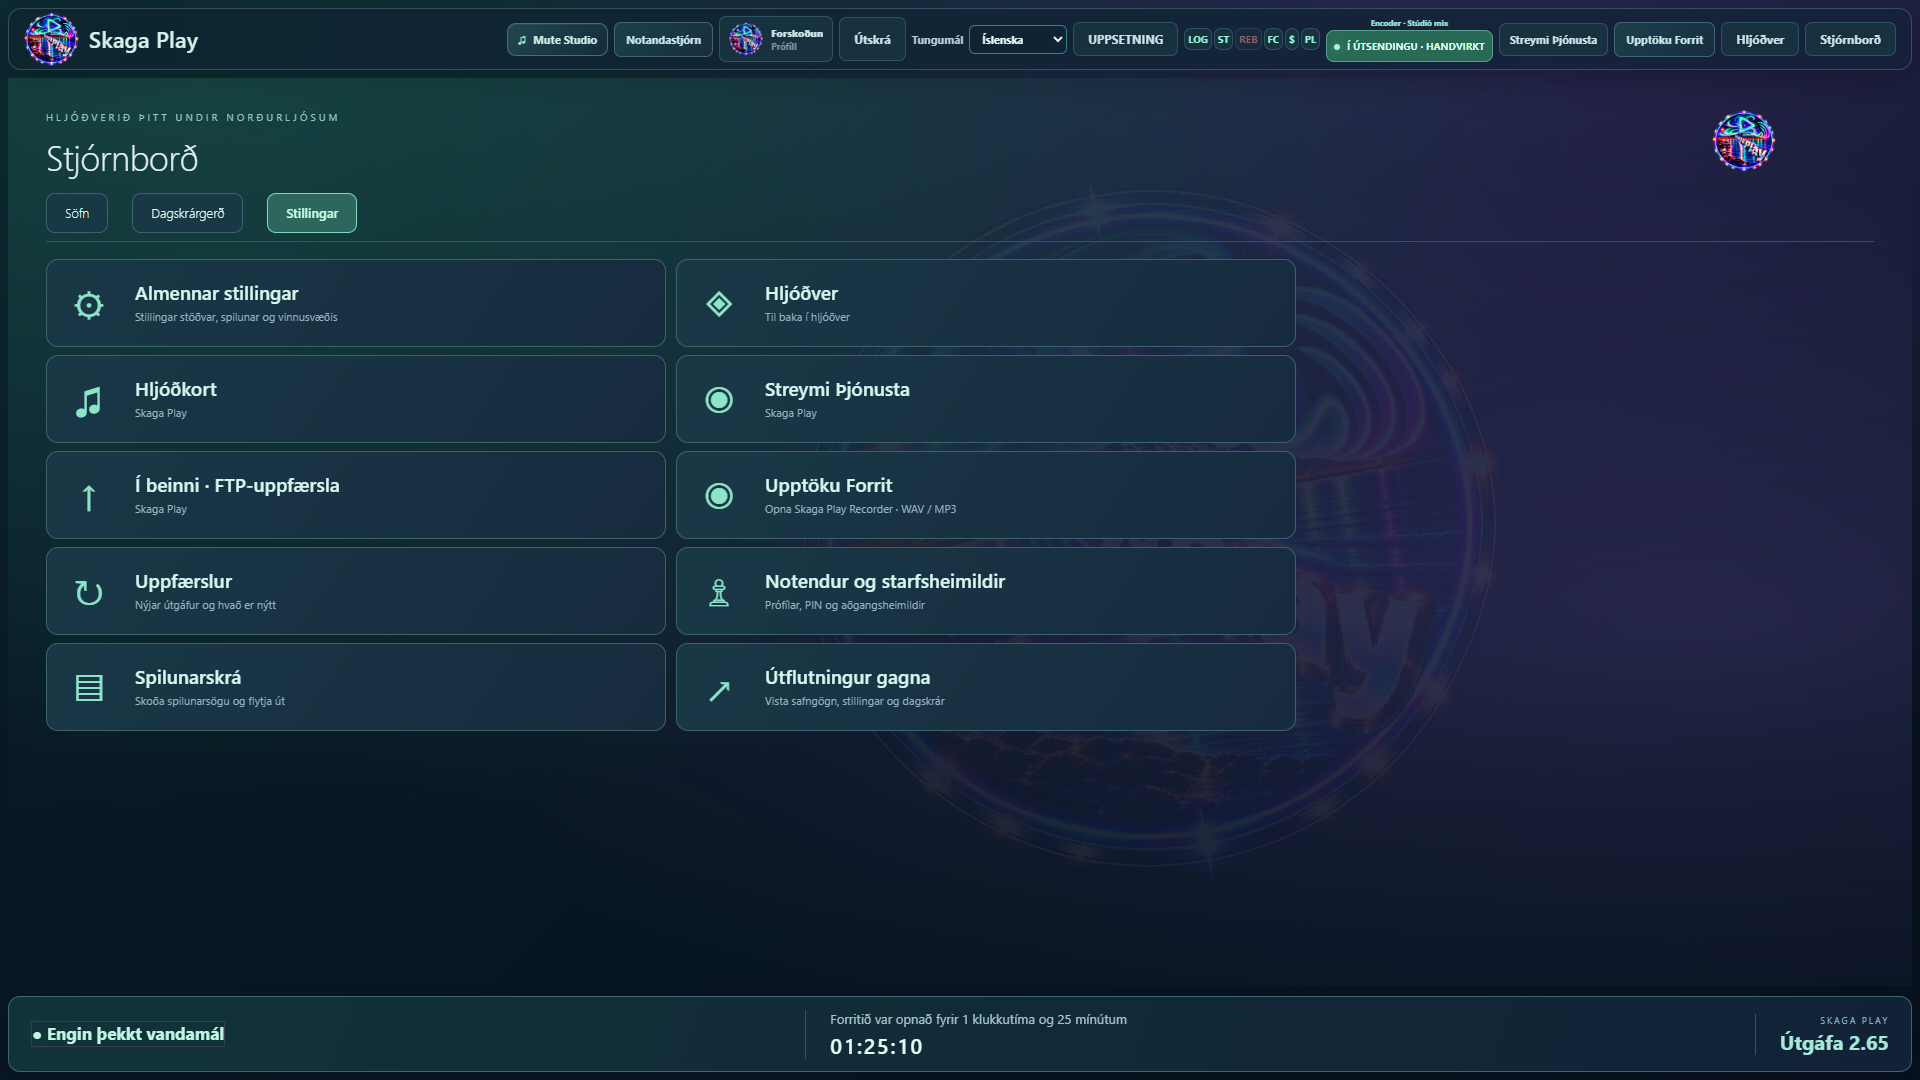The width and height of the screenshot is (1920, 1080).
Task: Click the Engin þekkt vandamál status text
Action: click(x=128, y=1035)
